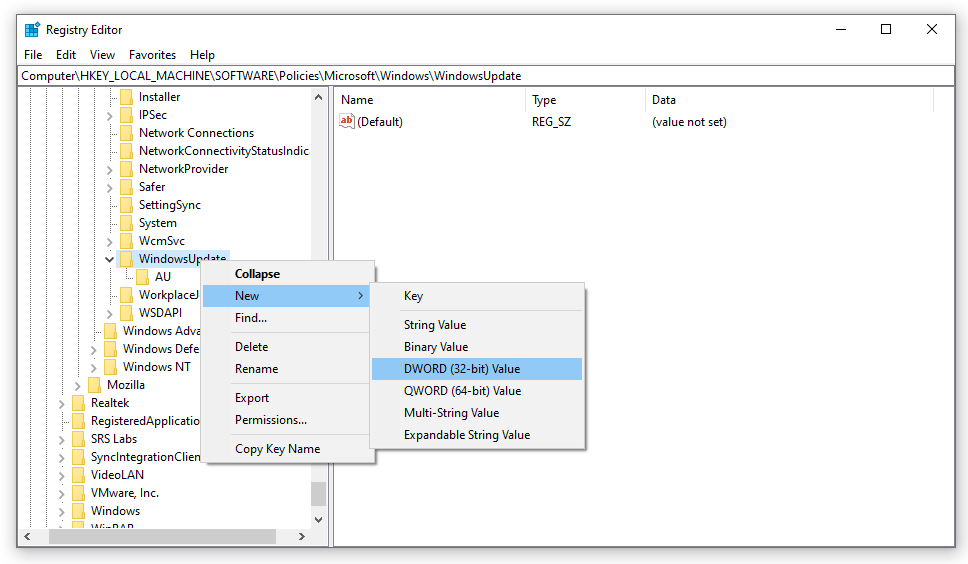This screenshot has width=968, height=564.
Task: Choose Find... in the context menu
Action: (288, 318)
